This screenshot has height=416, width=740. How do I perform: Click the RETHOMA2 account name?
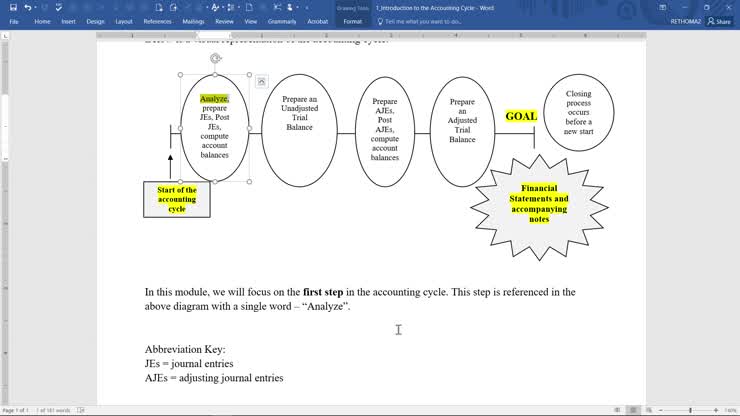(686, 22)
